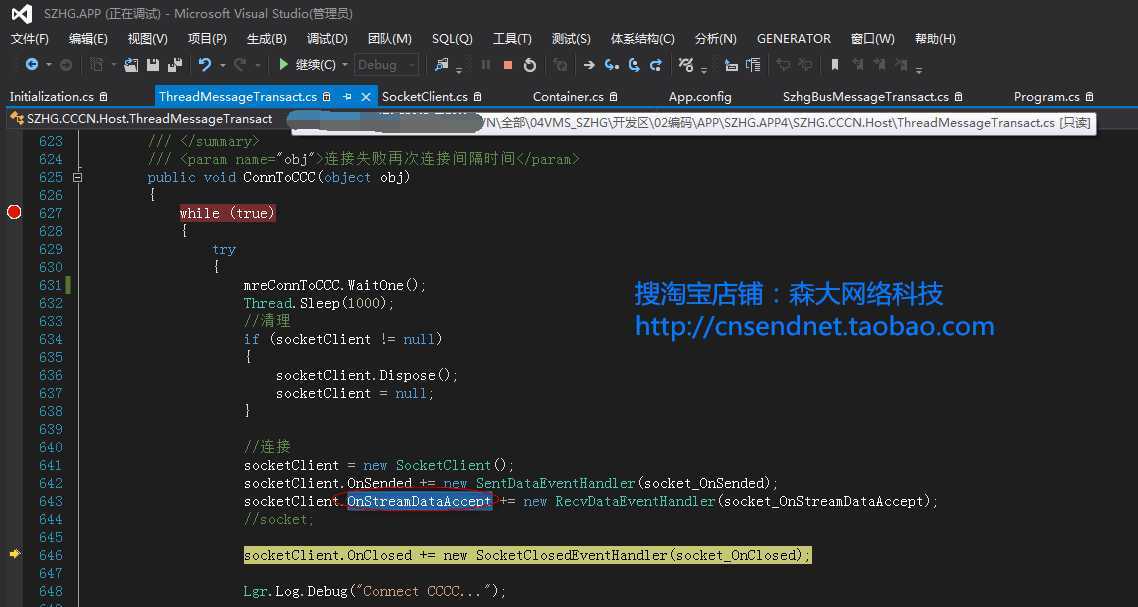This screenshot has width=1138, height=607.
Task: Click the Toggle Bookmark icon
Action: [x=835, y=65]
